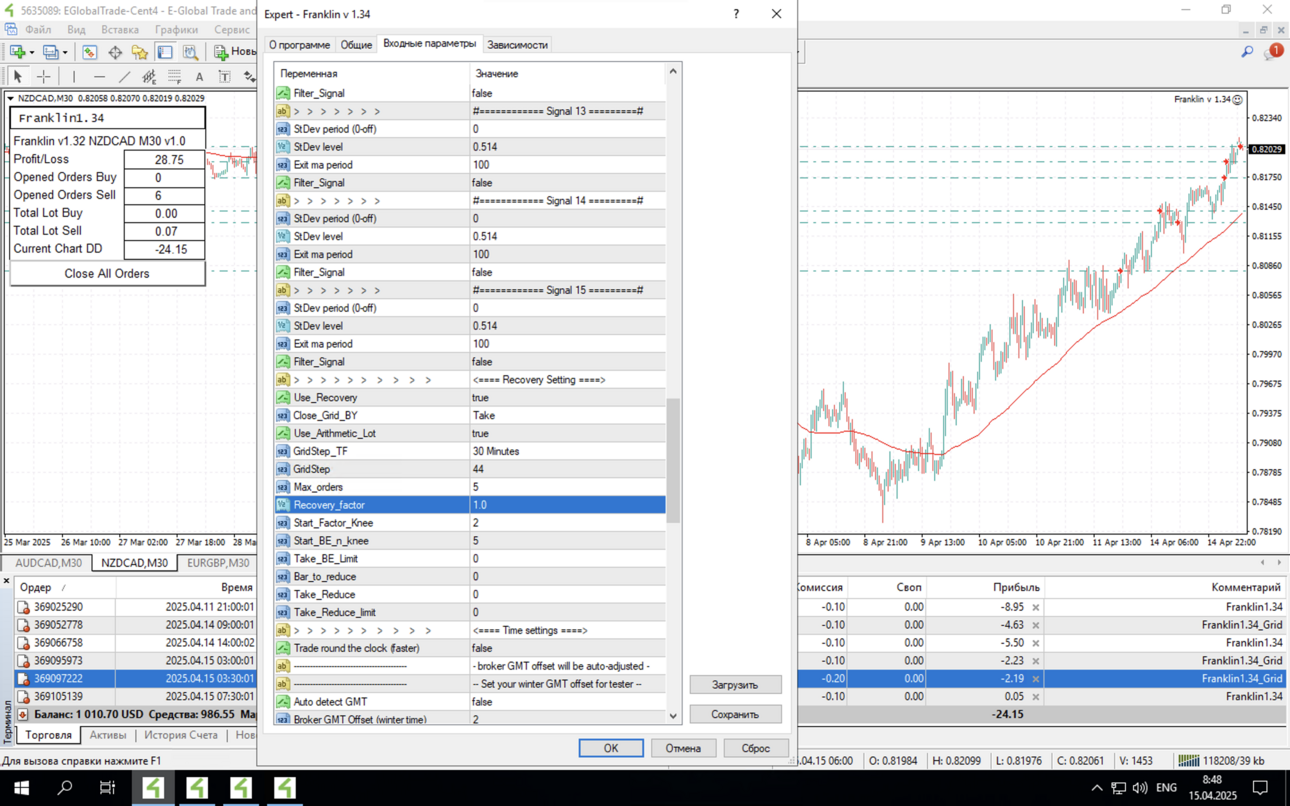Click the Сброс button

755,748
